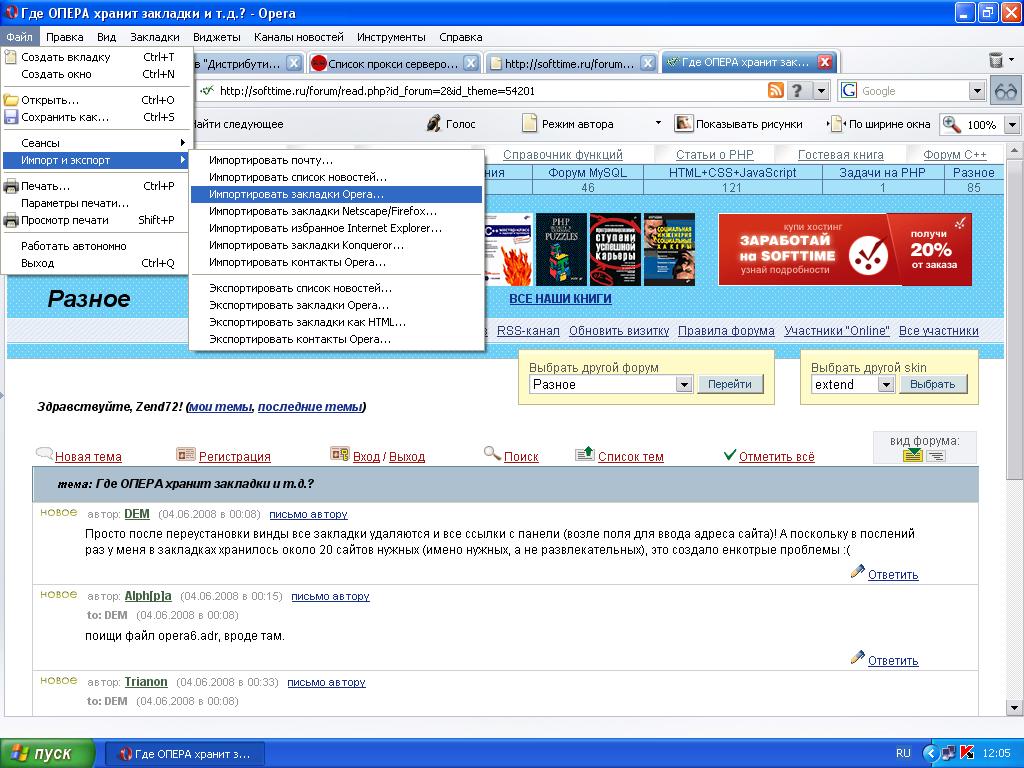
Task: Open the extend skin dropdown
Action: [886, 384]
